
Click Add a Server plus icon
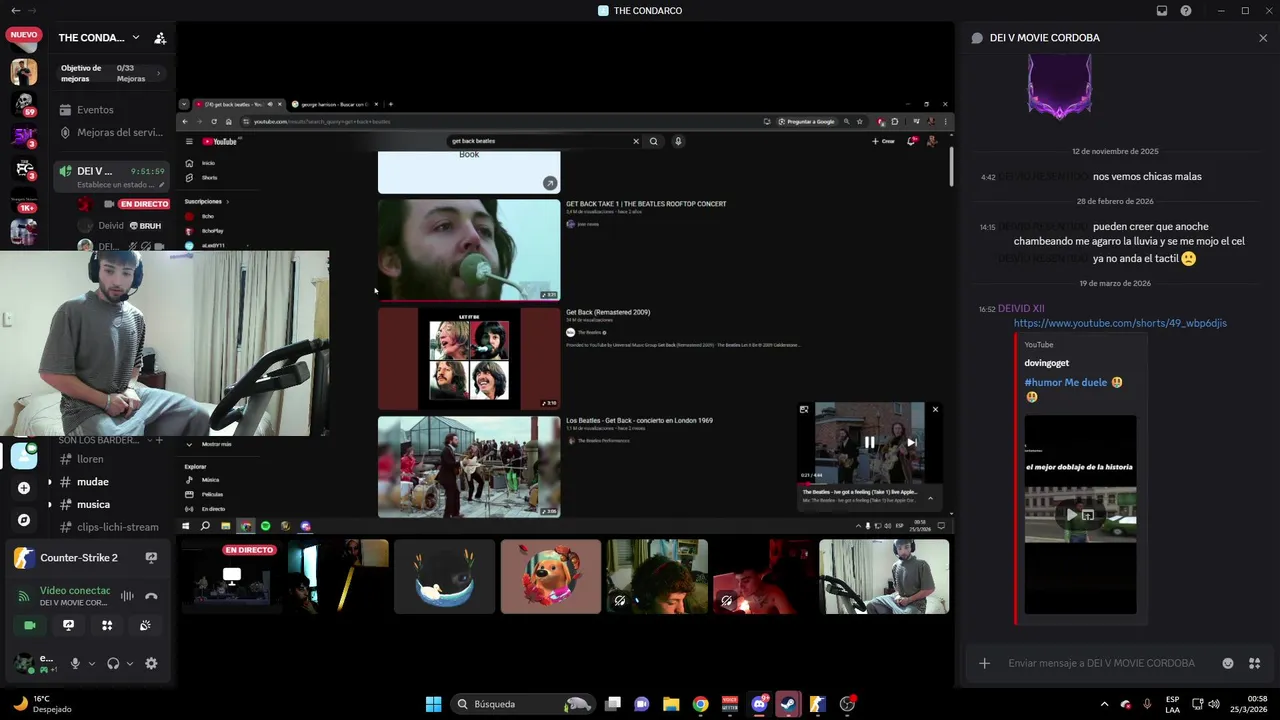coord(24,488)
